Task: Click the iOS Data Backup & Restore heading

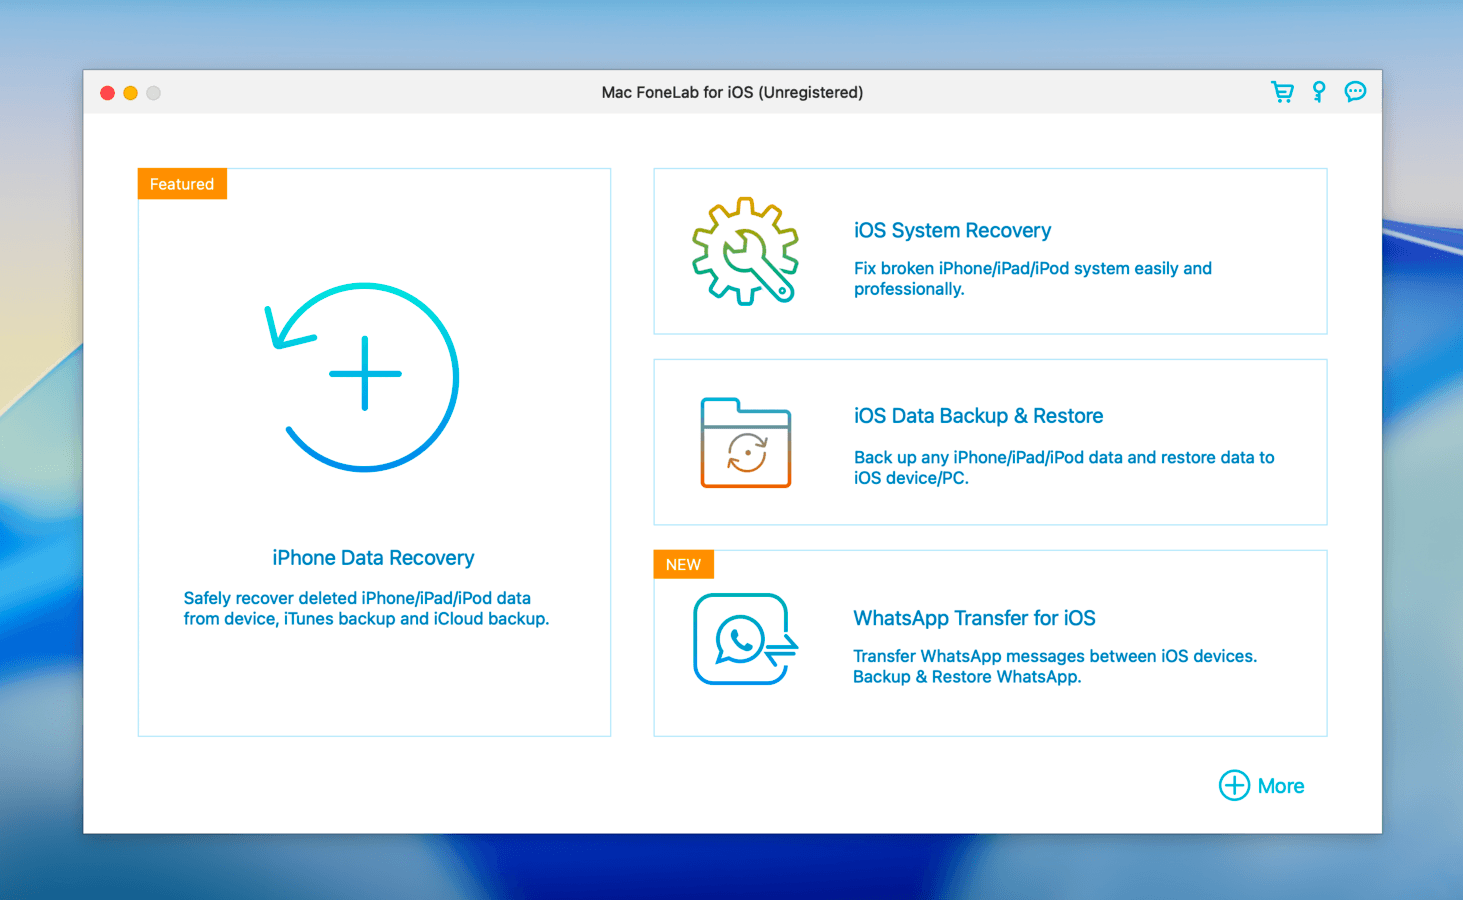Action: coord(978,415)
